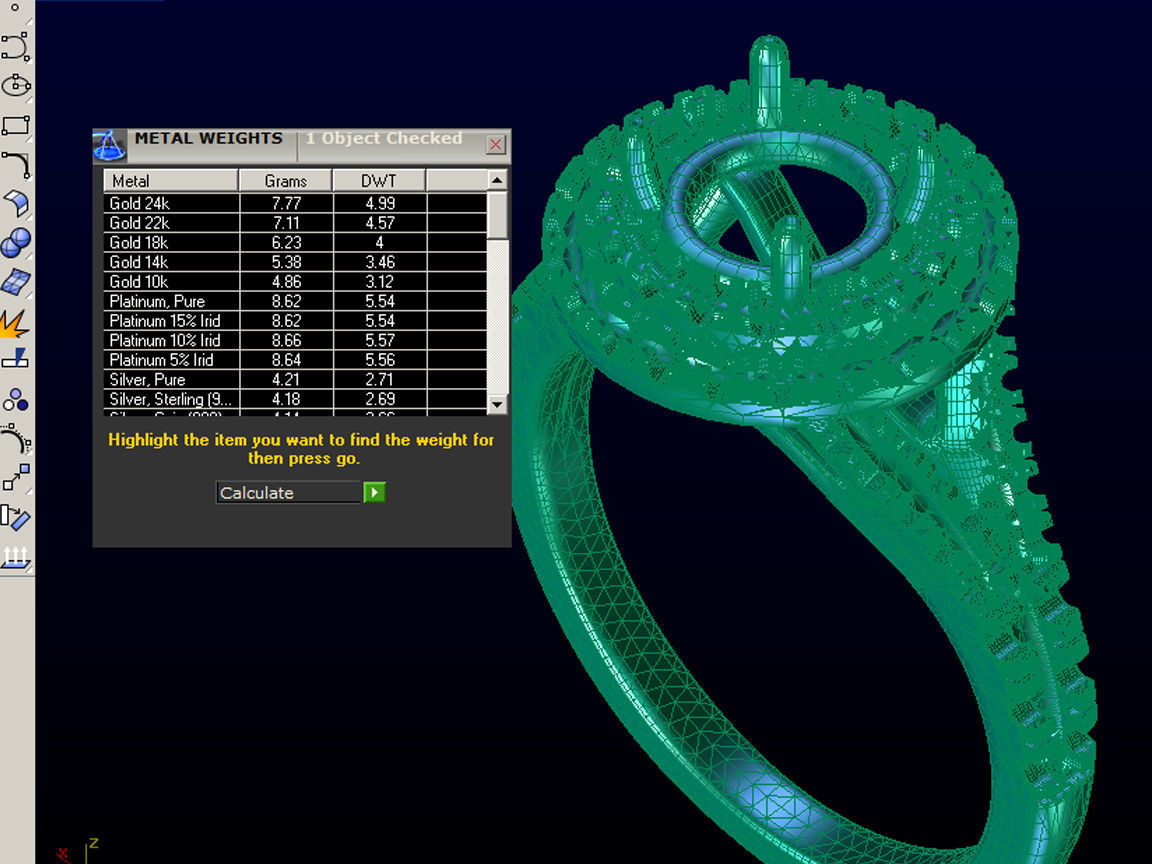1152x864 pixels.
Task: Select the Gold 14k row
Action: pyautogui.click(x=295, y=262)
